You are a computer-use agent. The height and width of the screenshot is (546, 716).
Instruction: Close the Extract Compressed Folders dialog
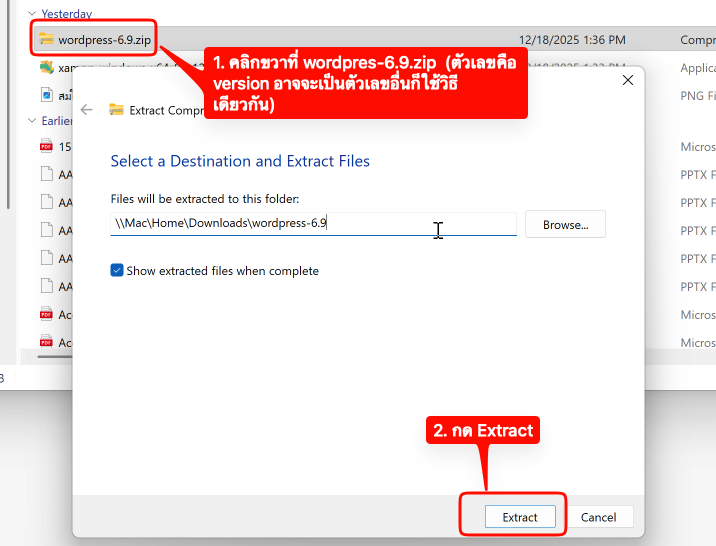(x=627, y=80)
